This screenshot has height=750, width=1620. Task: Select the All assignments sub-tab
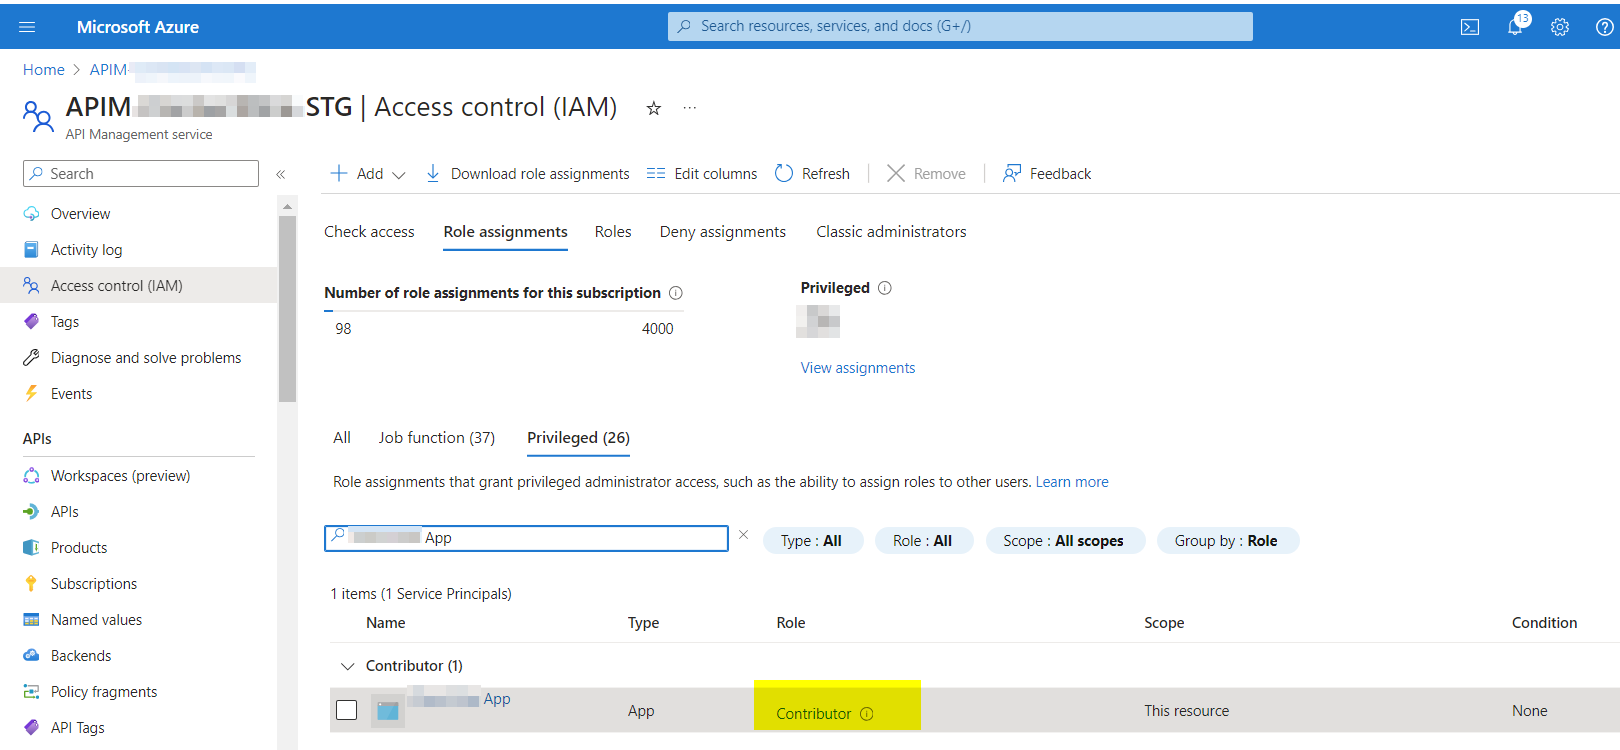pyautogui.click(x=342, y=438)
